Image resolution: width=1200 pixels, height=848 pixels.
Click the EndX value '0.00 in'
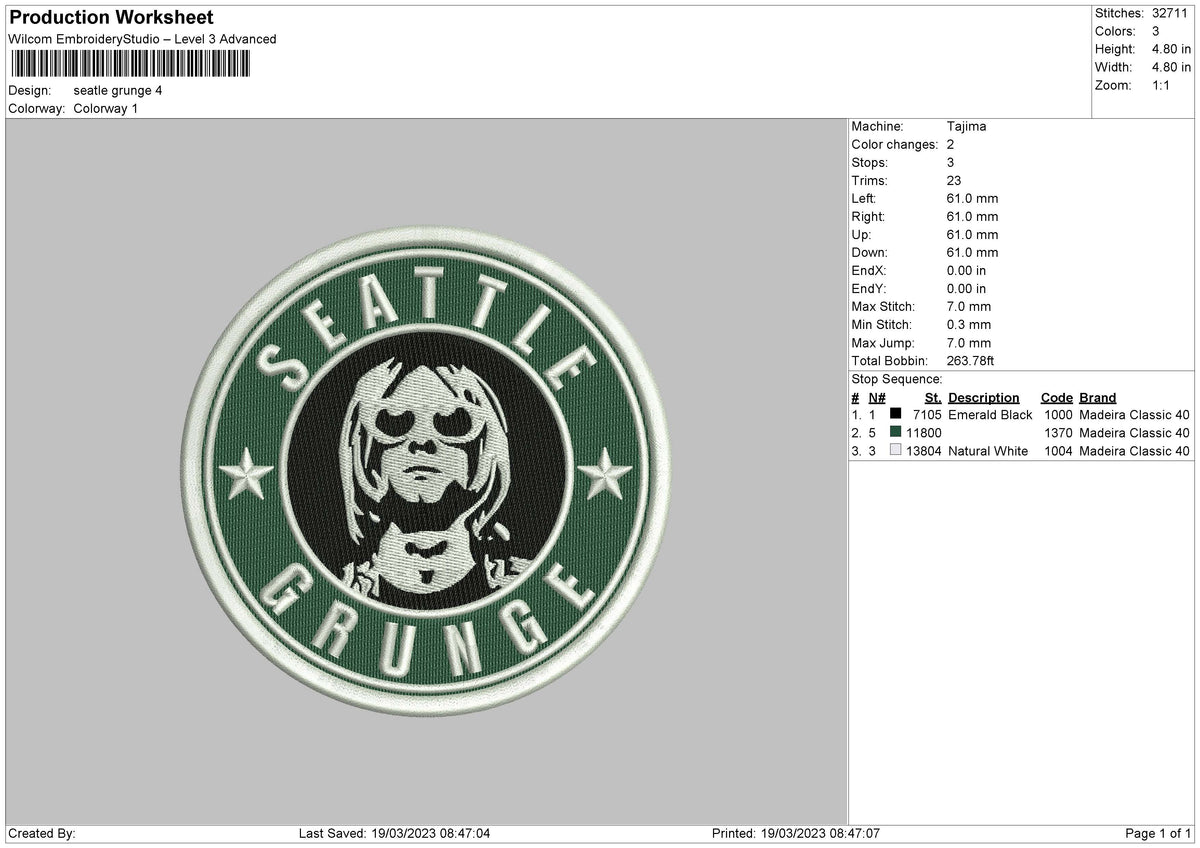click(966, 270)
